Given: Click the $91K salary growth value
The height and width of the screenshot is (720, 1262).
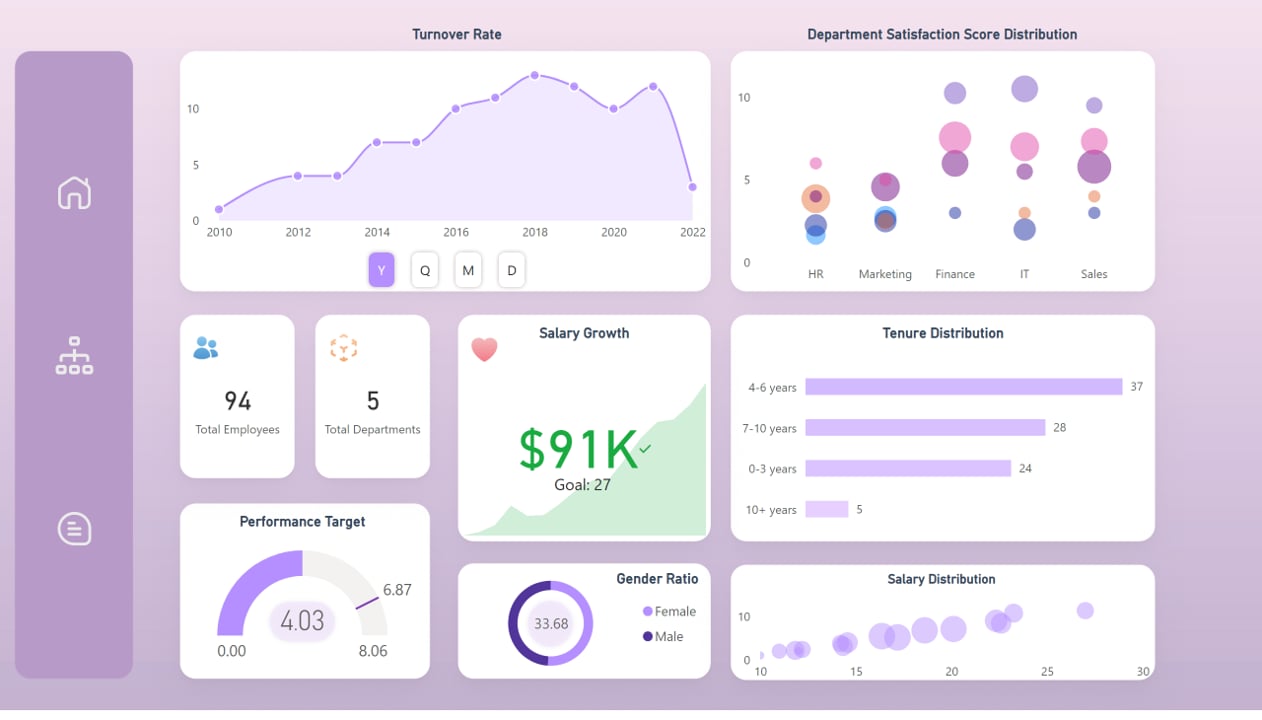Looking at the screenshot, I should (578, 449).
